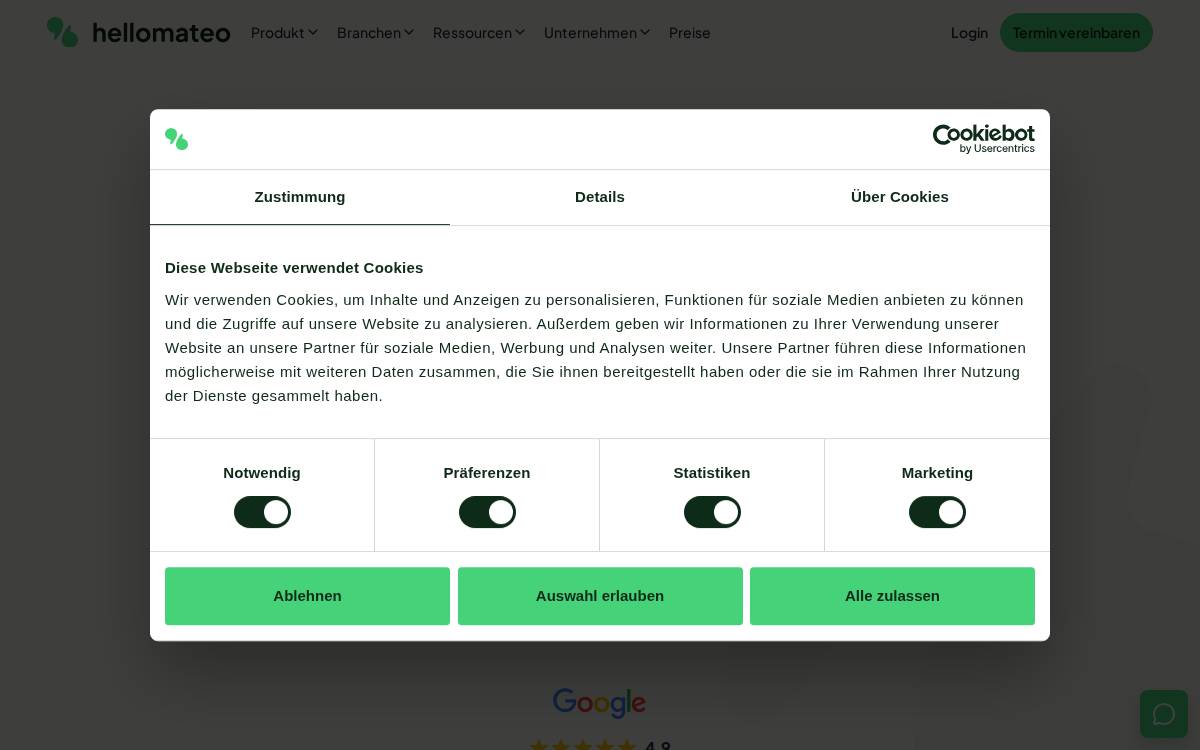Turn off the Statistiken cookie switch

[x=712, y=512]
